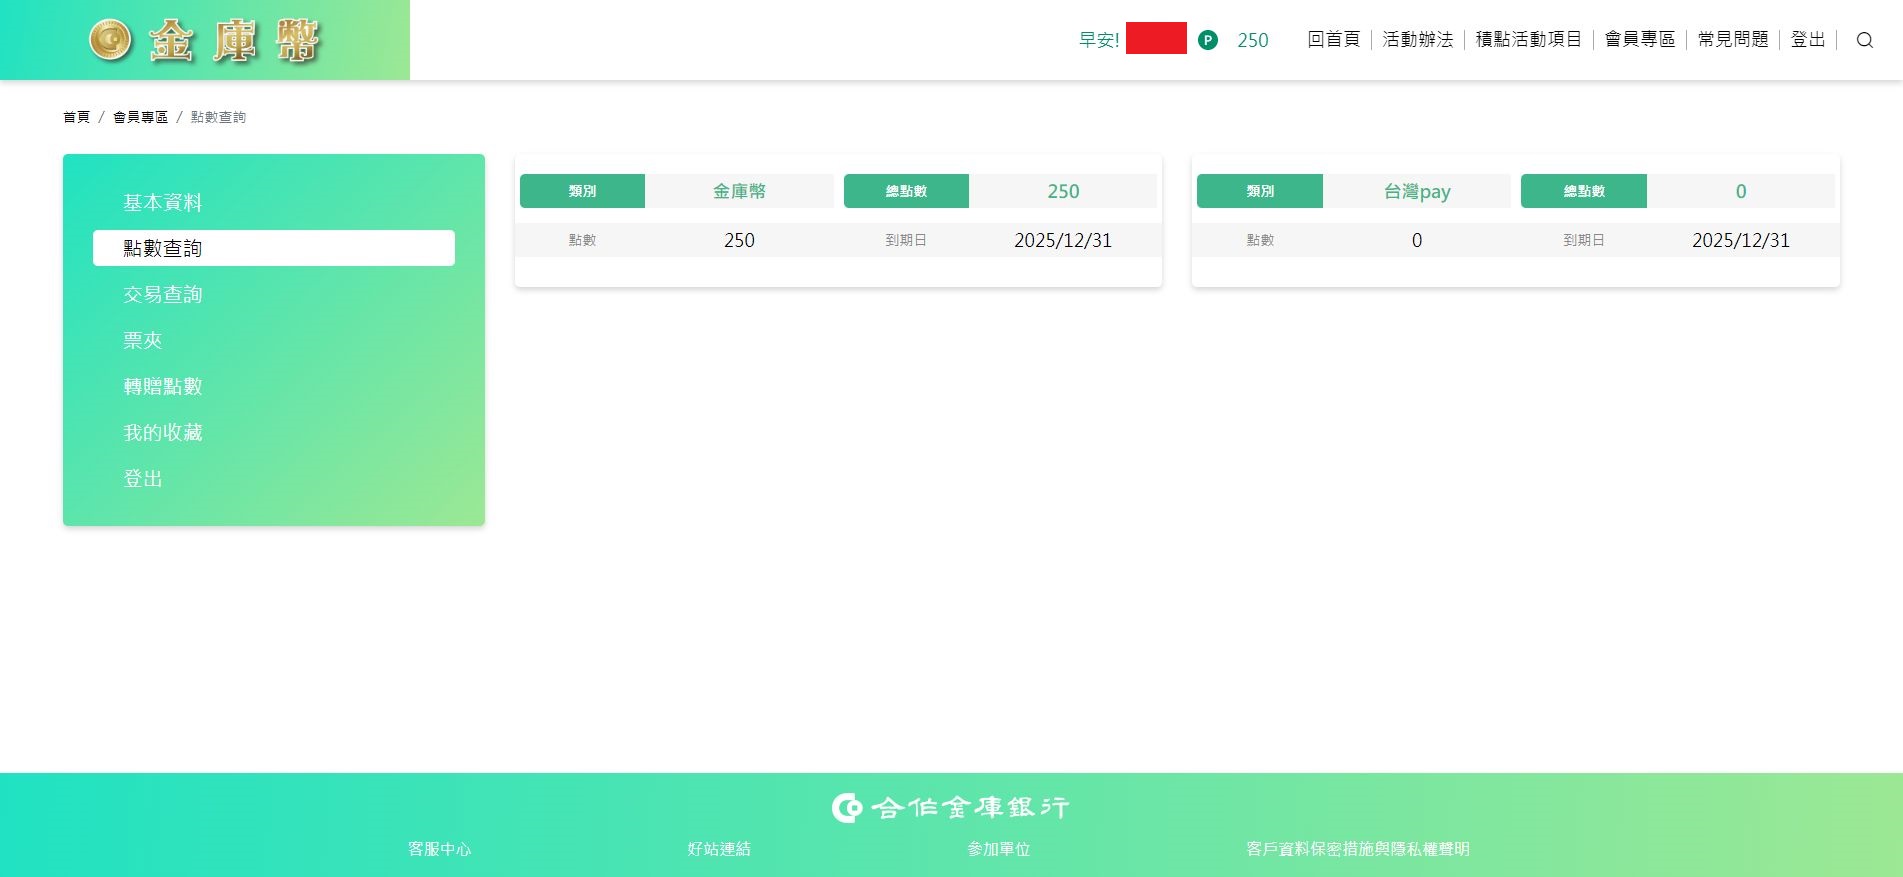Screen dimensions: 1903x877
Task: Open 常見問題 in top navigation
Action: coord(1732,39)
